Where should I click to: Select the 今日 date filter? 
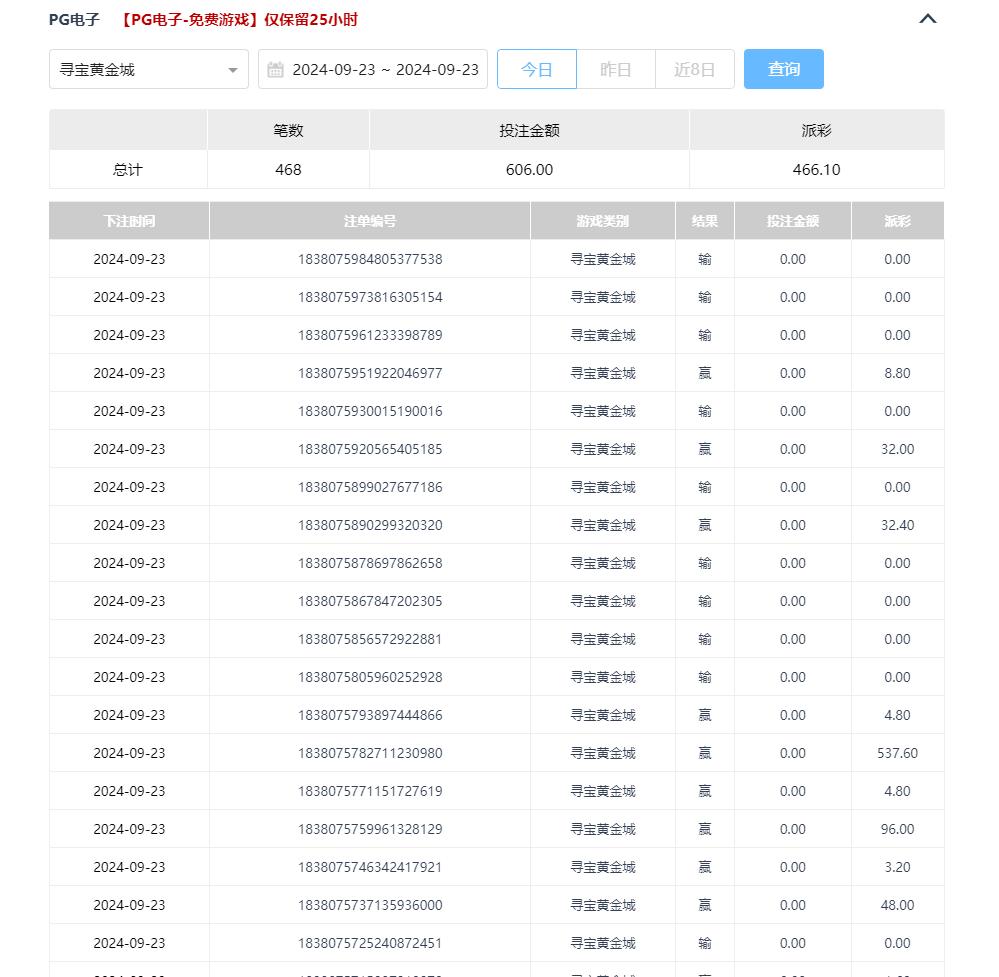pos(537,70)
